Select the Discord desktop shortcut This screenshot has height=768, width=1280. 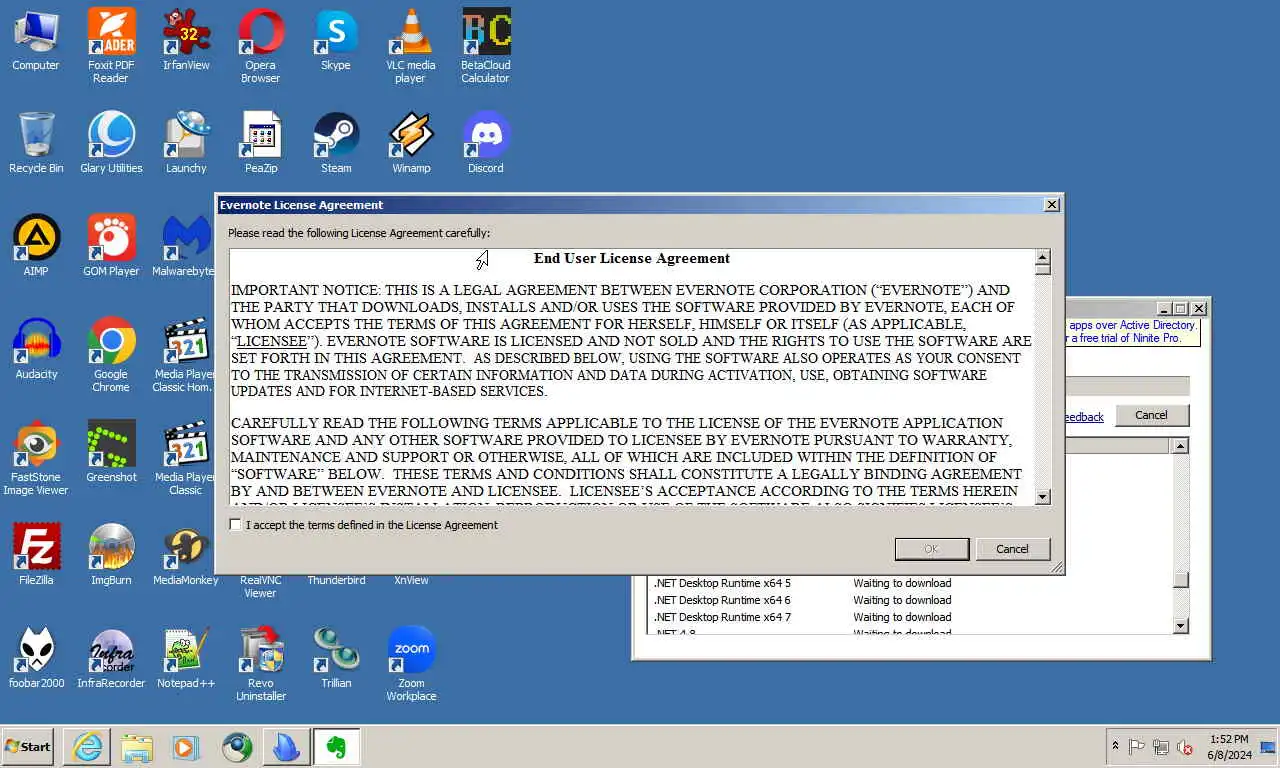(x=486, y=143)
